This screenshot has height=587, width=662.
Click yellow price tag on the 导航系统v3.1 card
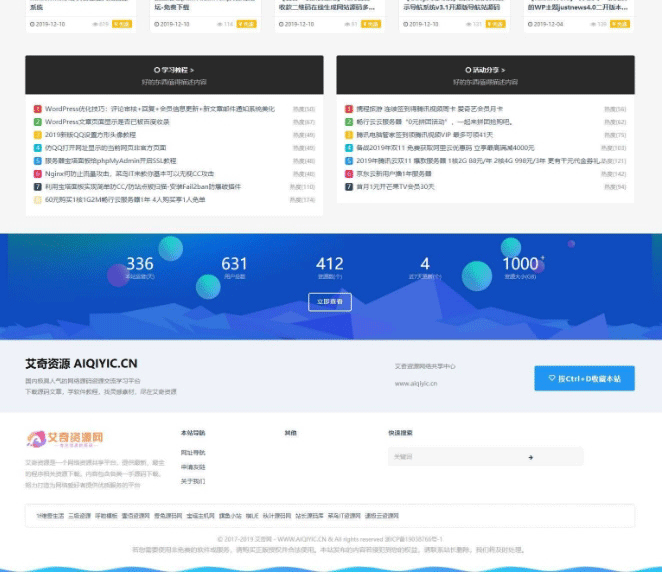[496, 24]
